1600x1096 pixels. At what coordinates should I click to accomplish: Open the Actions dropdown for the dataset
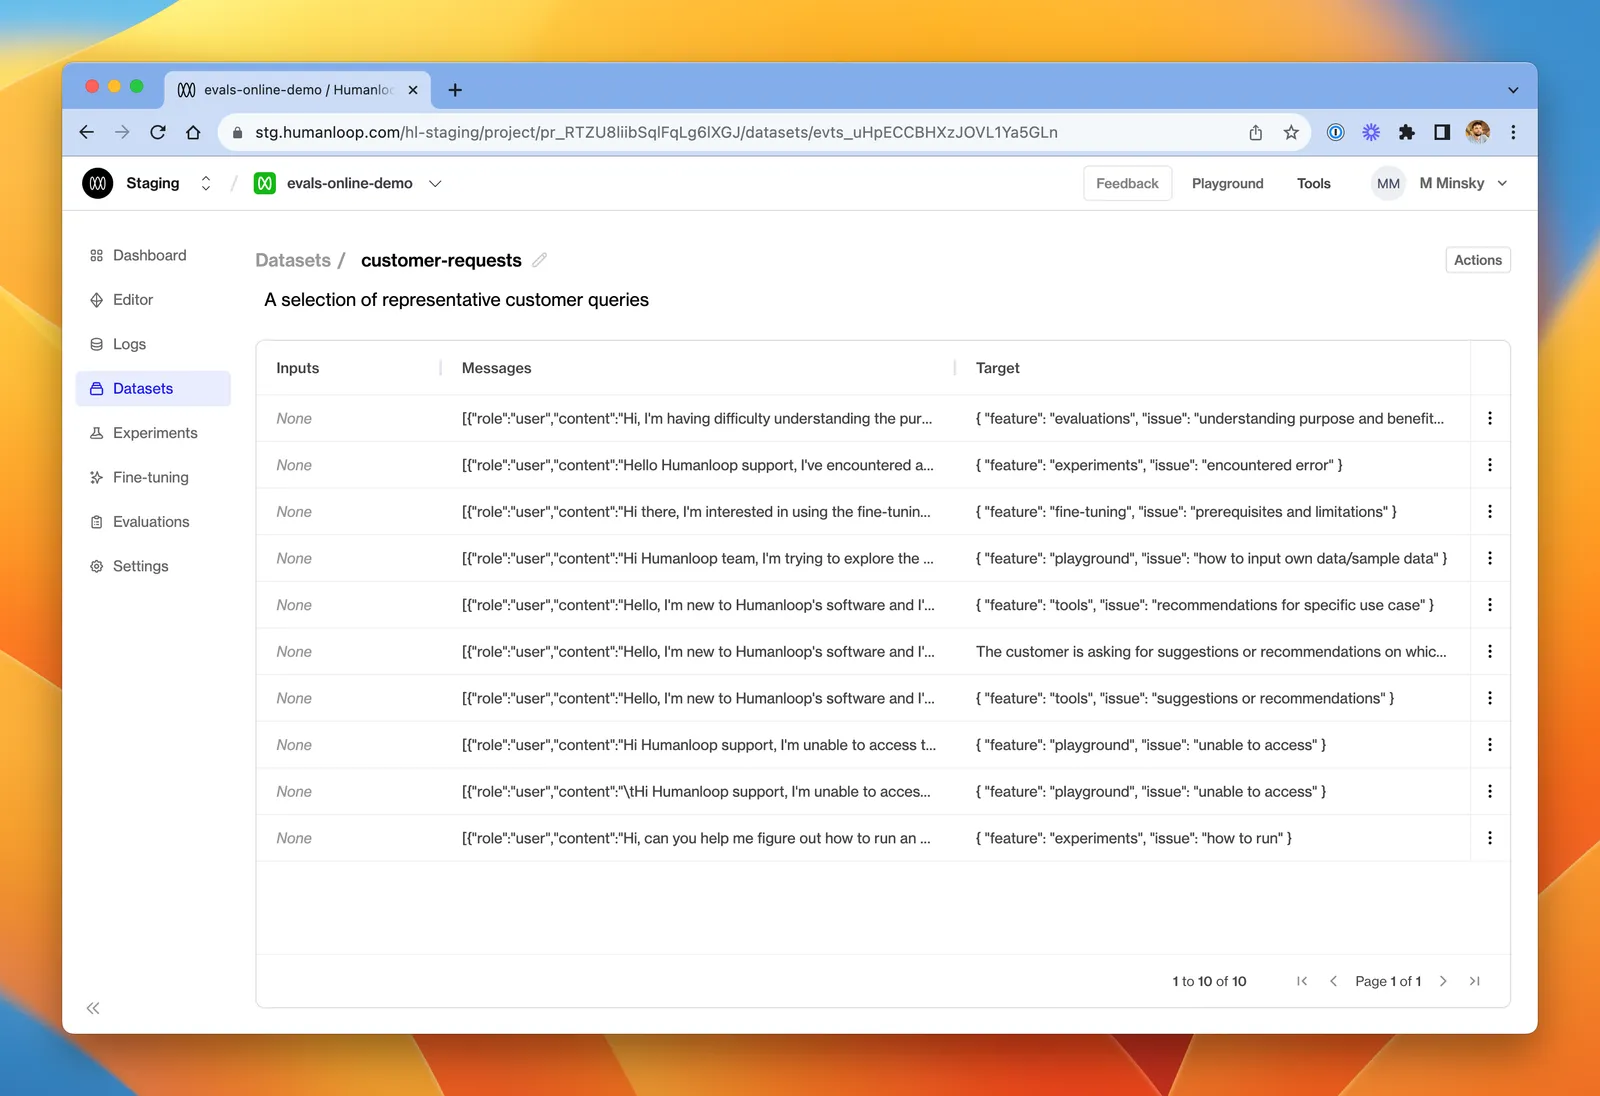[1478, 260]
